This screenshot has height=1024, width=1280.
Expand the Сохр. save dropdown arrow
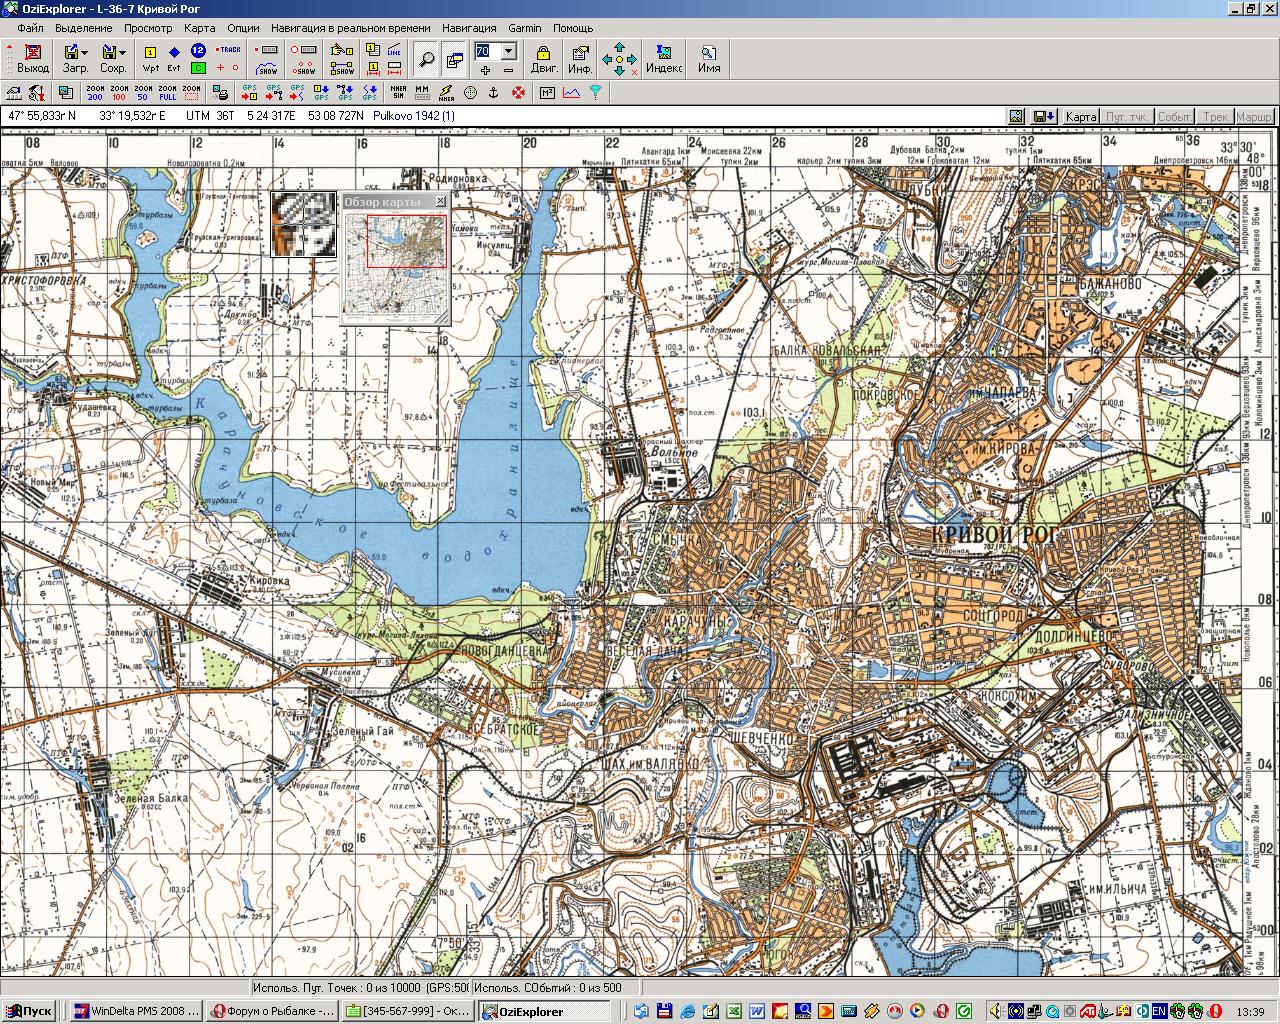[x=122, y=52]
